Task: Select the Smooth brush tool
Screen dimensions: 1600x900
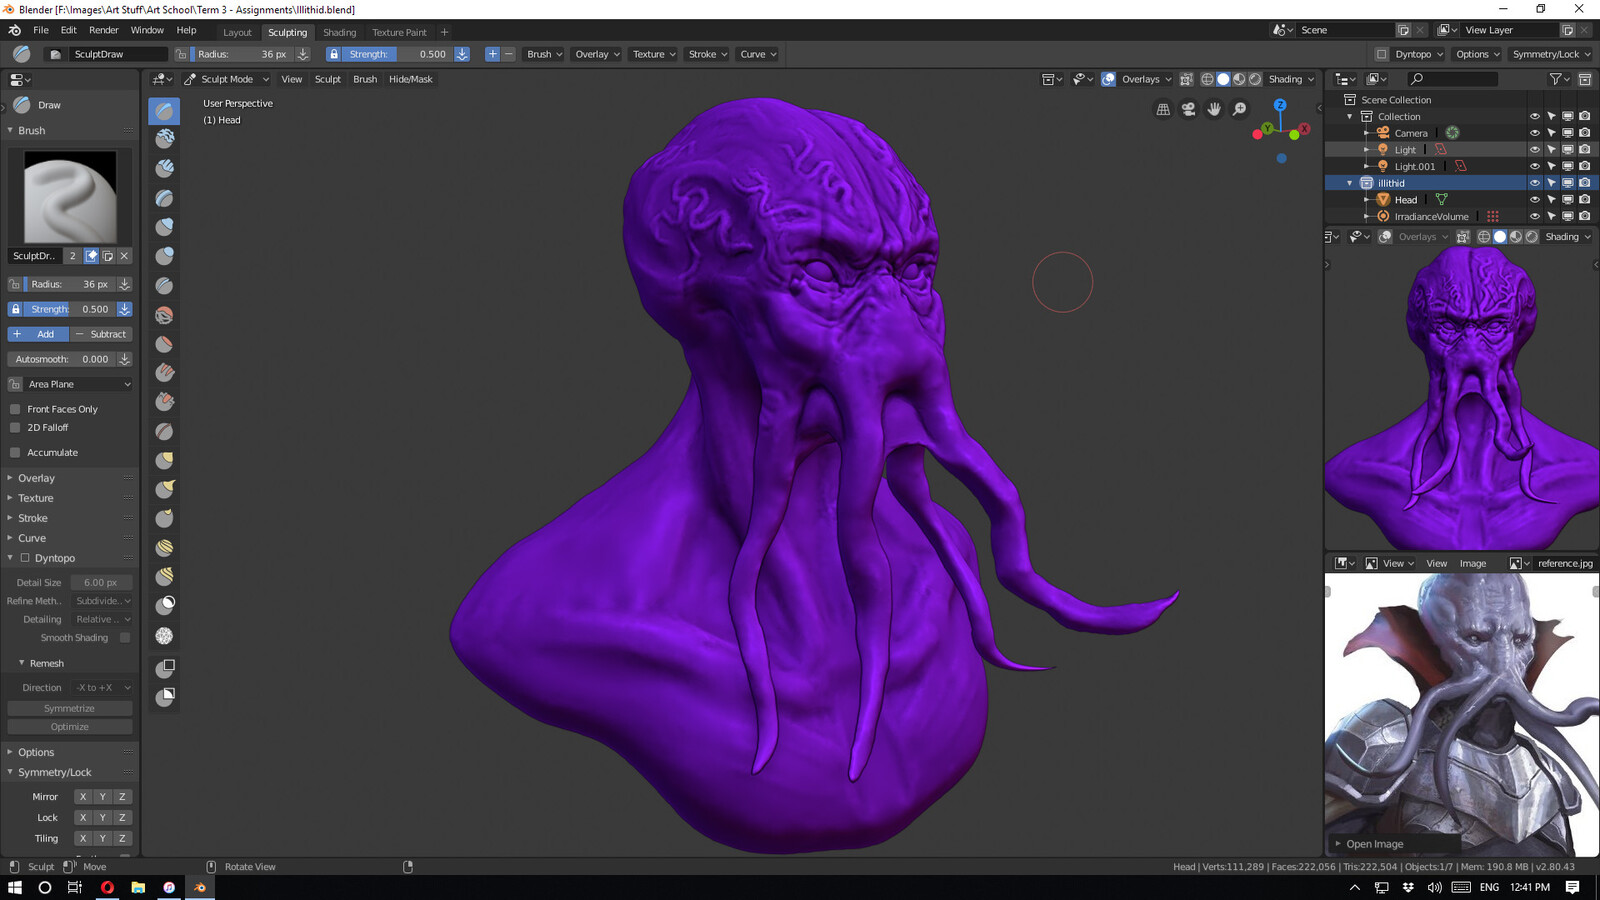Action: click(164, 315)
